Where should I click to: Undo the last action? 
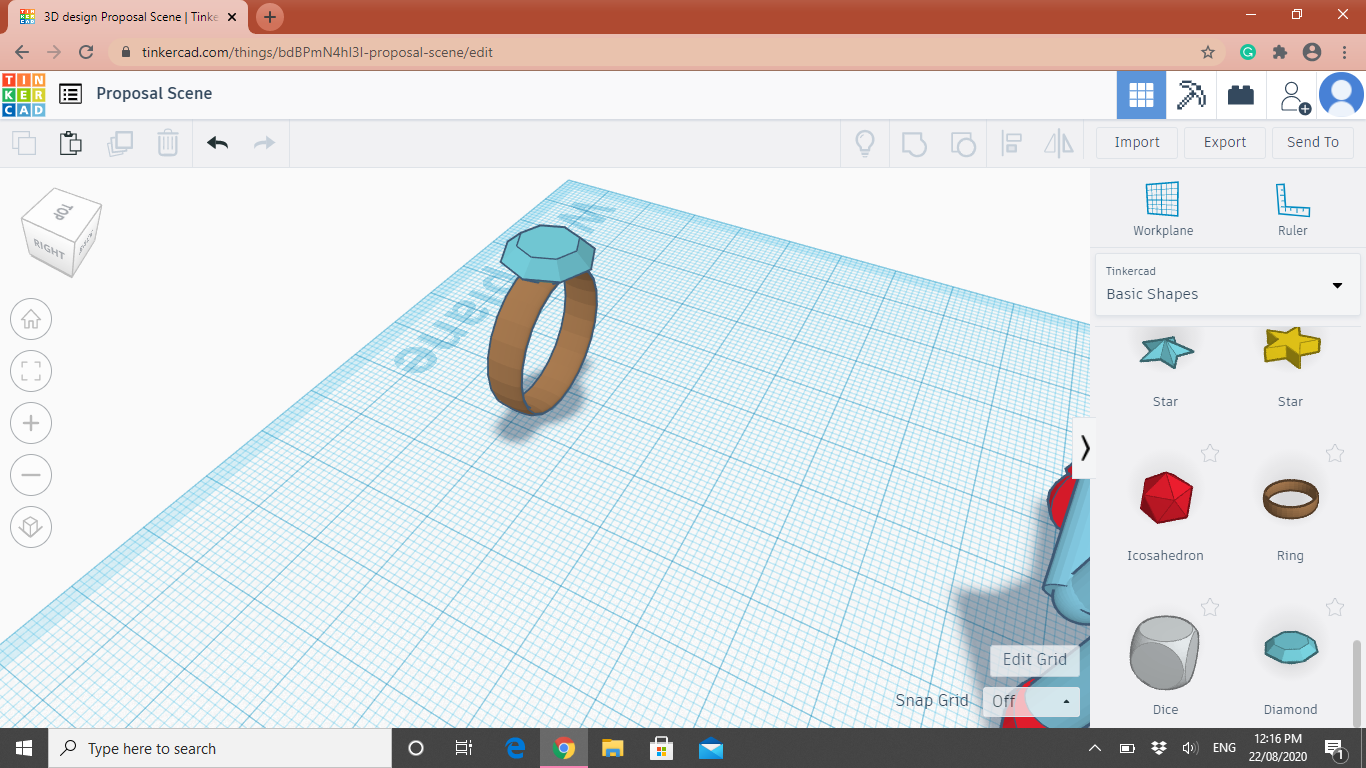coord(217,143)
